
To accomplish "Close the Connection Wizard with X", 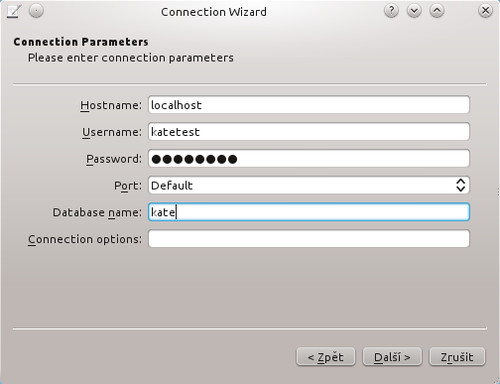I will (485, 11).
